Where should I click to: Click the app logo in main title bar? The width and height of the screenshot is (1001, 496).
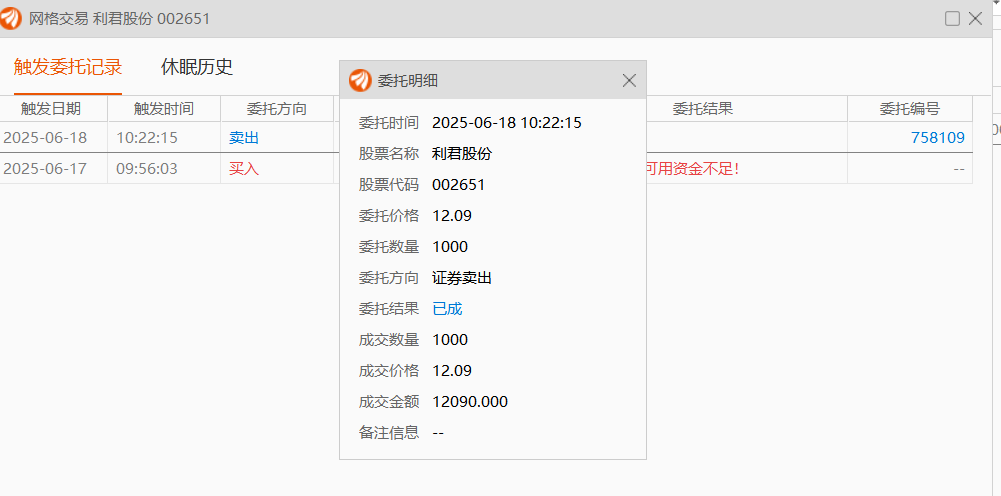point(11,19)
